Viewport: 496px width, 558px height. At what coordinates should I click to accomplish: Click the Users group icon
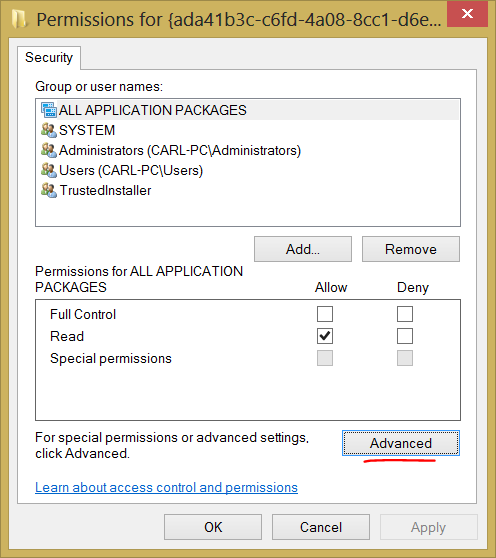click(49, 170)
